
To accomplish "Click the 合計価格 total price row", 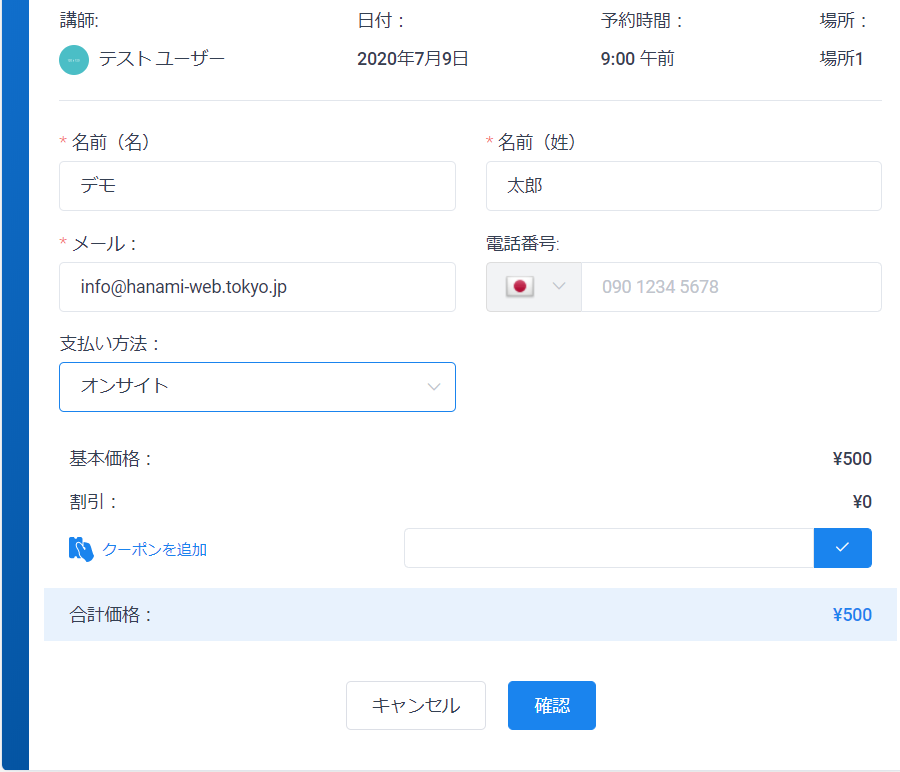I will [x=470, y=615].
